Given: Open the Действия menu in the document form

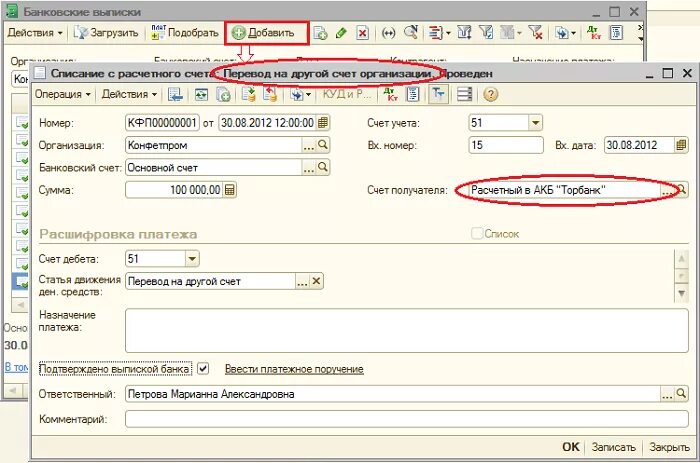Looking at the screenshot, I should 129,94.
